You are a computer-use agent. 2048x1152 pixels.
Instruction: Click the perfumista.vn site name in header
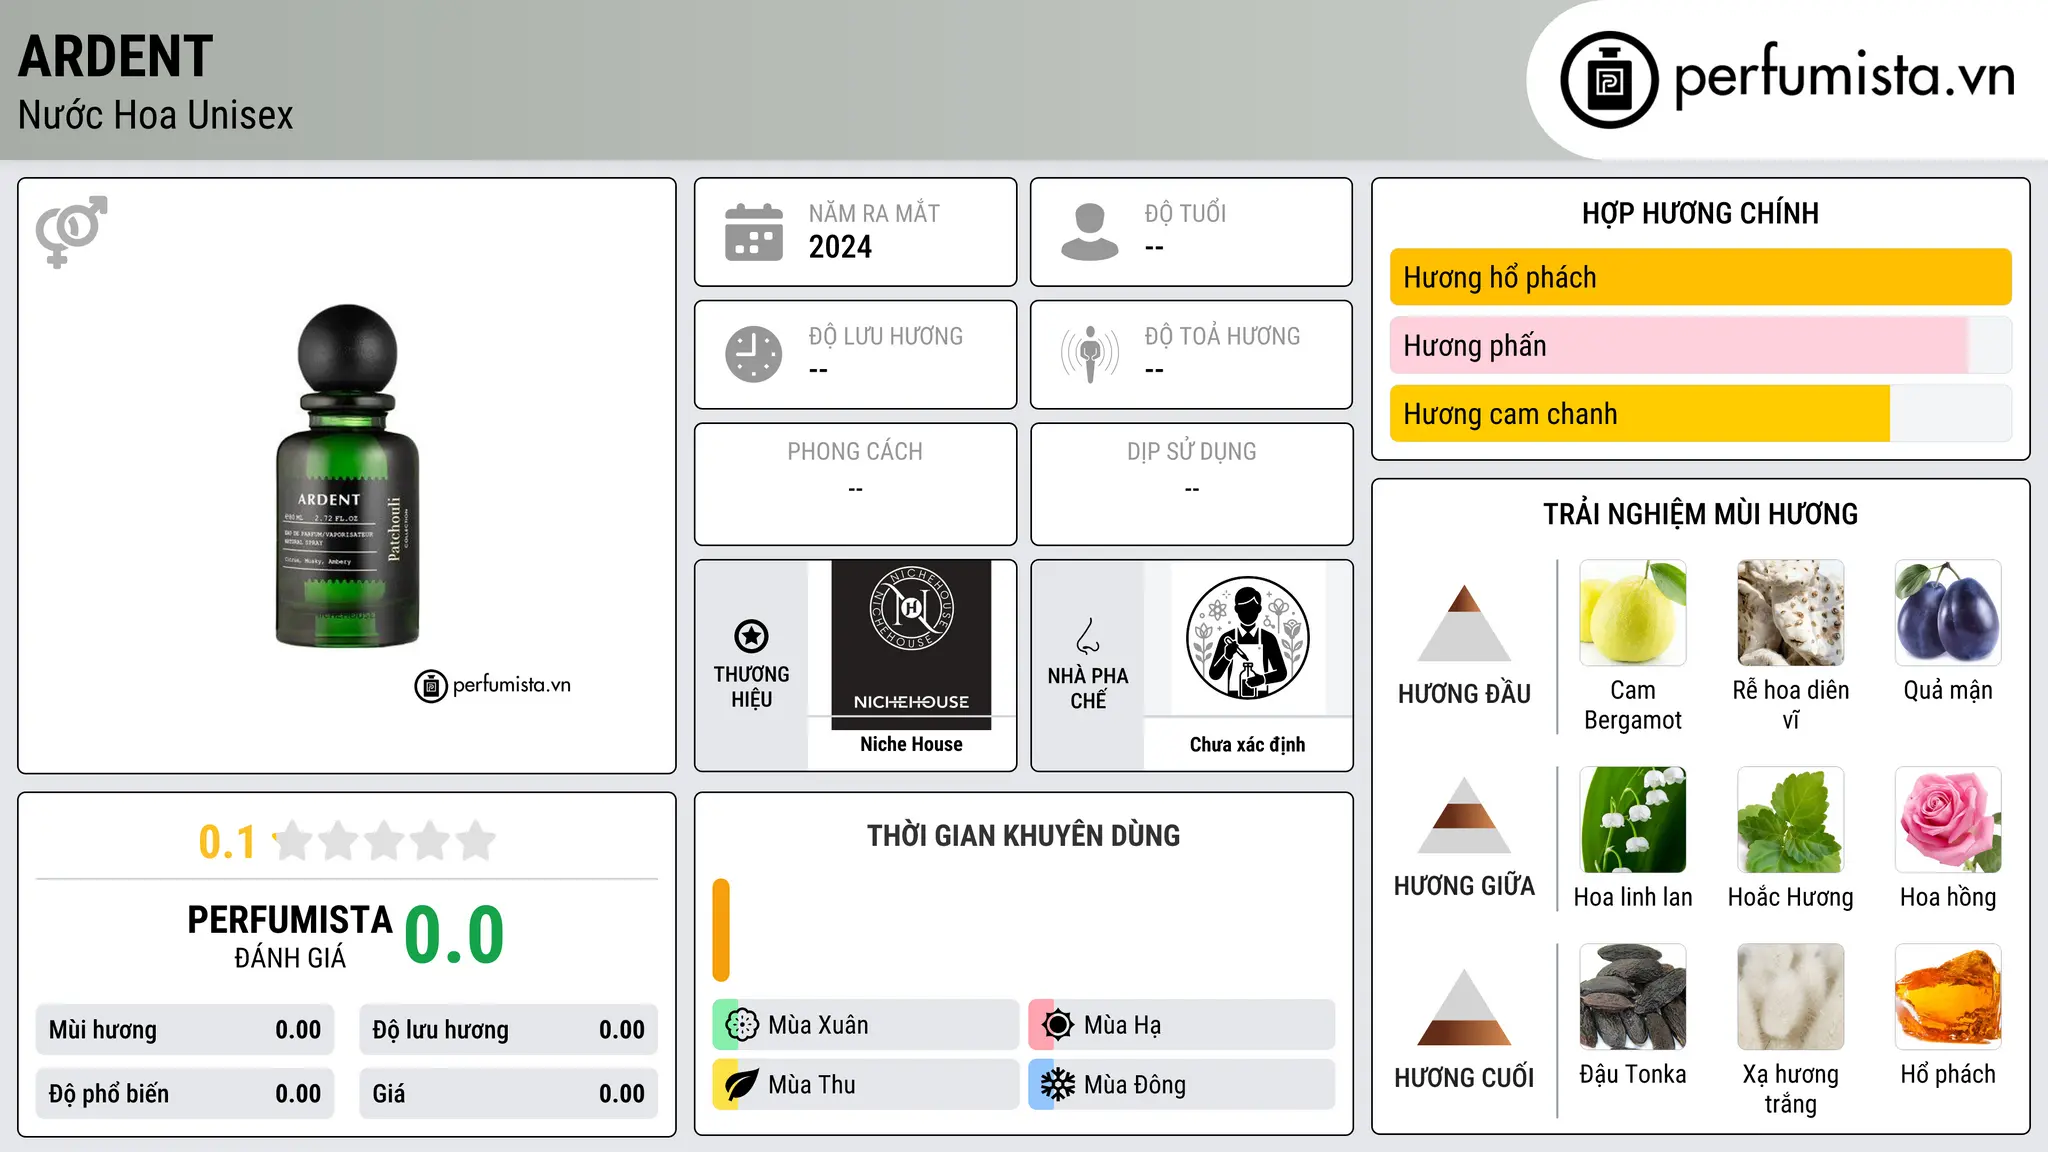point(1844,77)
